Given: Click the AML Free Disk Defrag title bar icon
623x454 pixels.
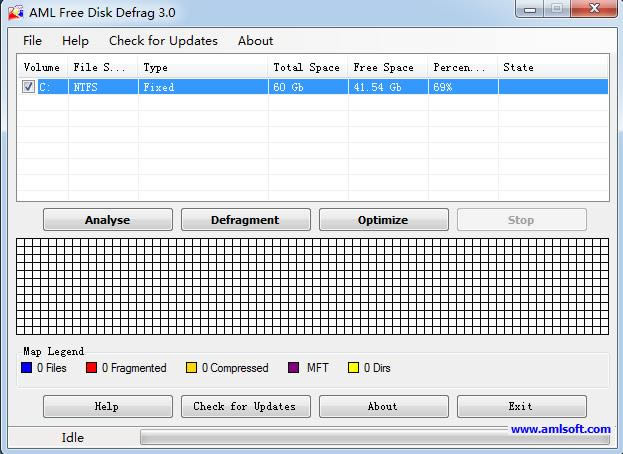Looking at the screenshot, I should 16,12.
